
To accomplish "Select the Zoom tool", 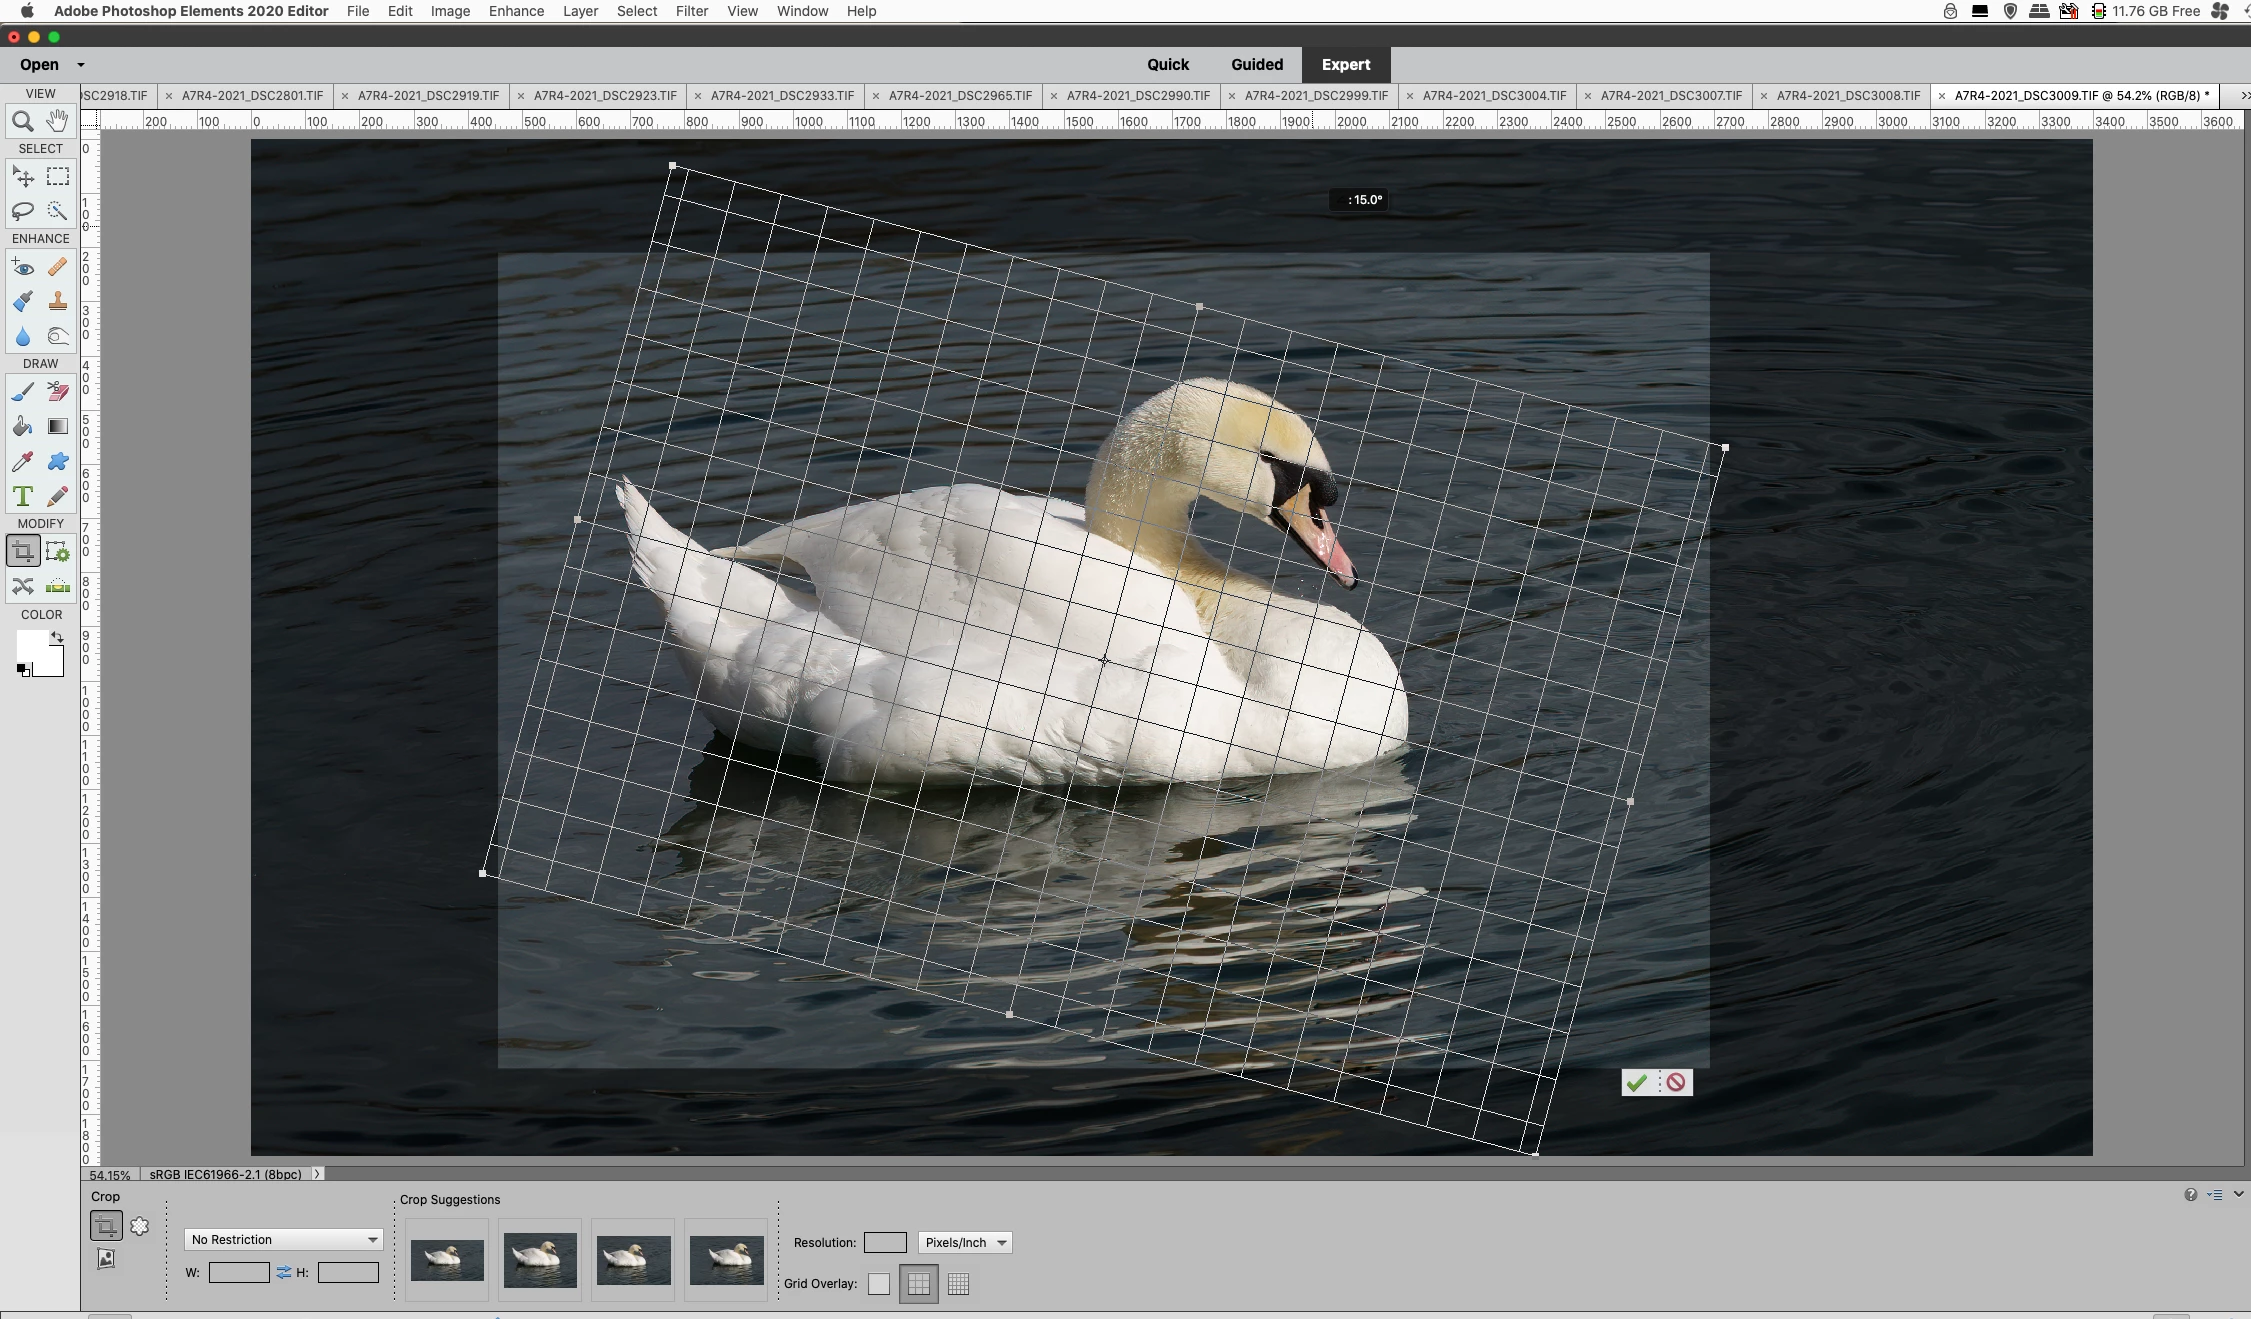I will [22, 122].
